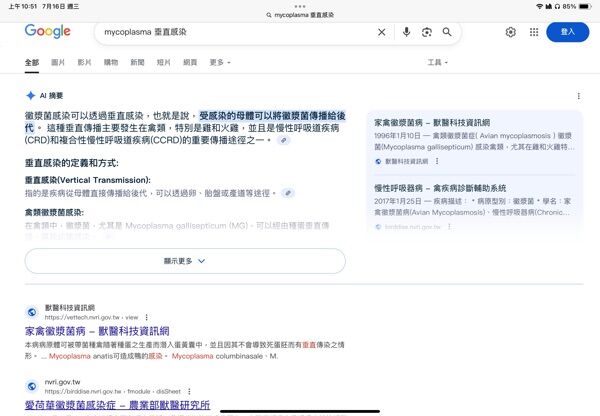Click the Google logo

47,32
